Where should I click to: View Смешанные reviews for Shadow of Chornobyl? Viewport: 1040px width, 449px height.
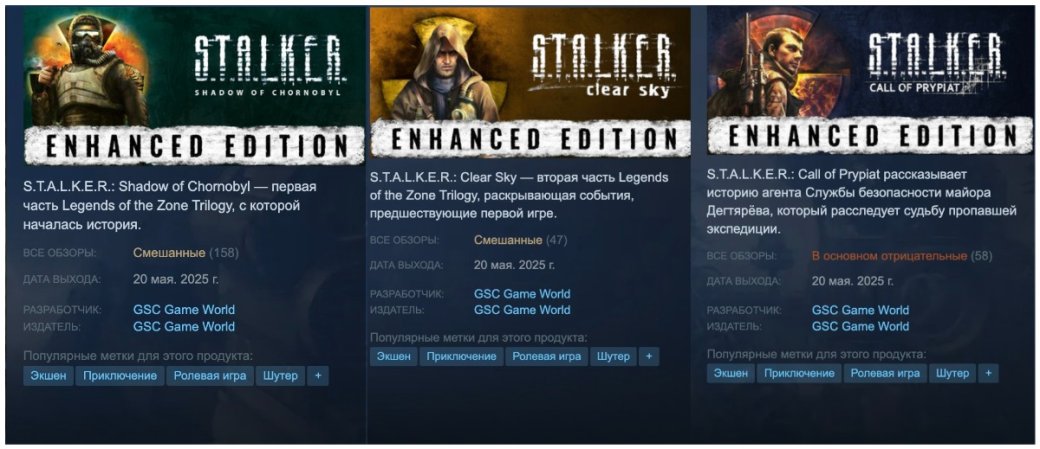(x=169, y=253)
